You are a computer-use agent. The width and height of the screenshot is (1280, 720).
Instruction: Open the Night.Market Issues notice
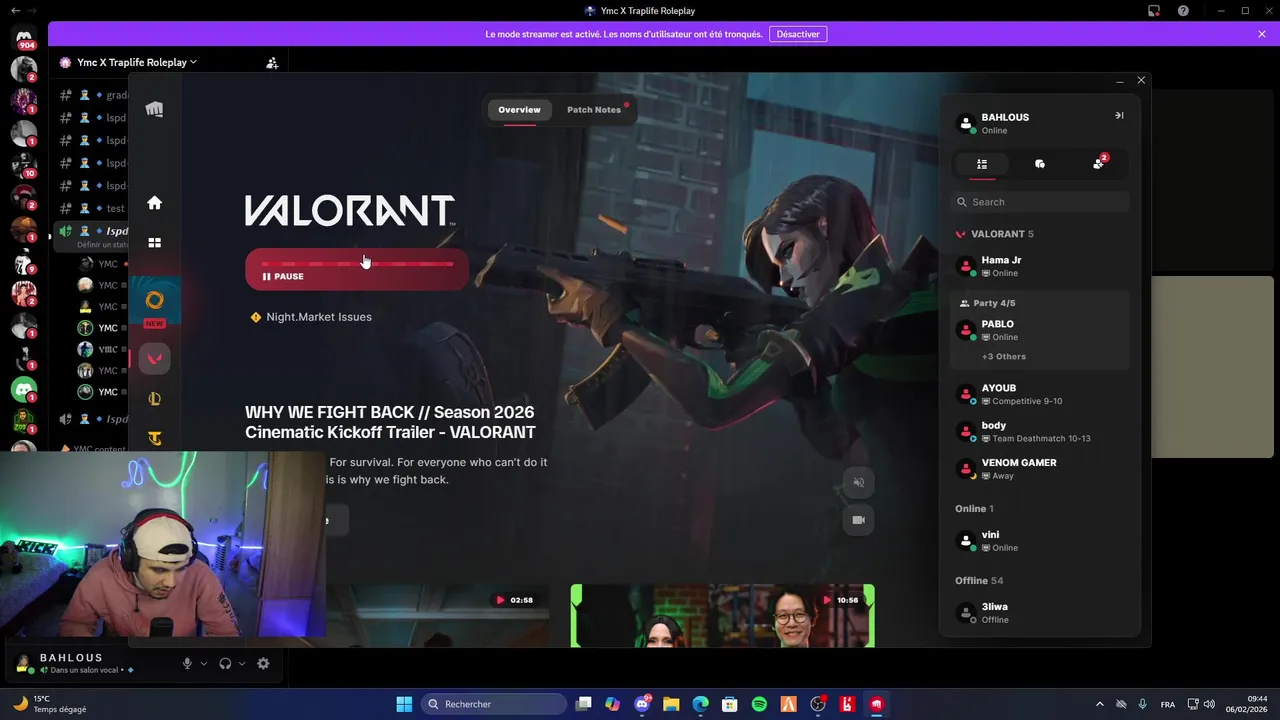311,317
